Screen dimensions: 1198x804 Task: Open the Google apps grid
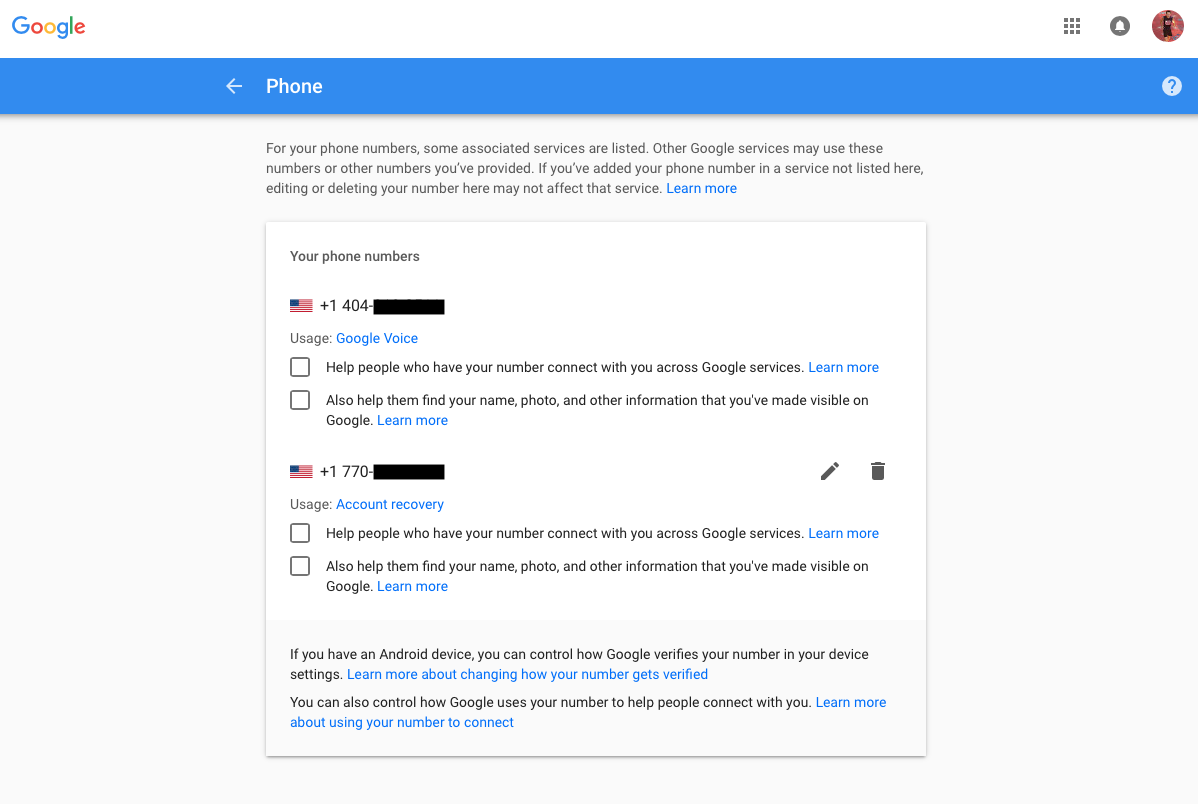coord(1072,27)
